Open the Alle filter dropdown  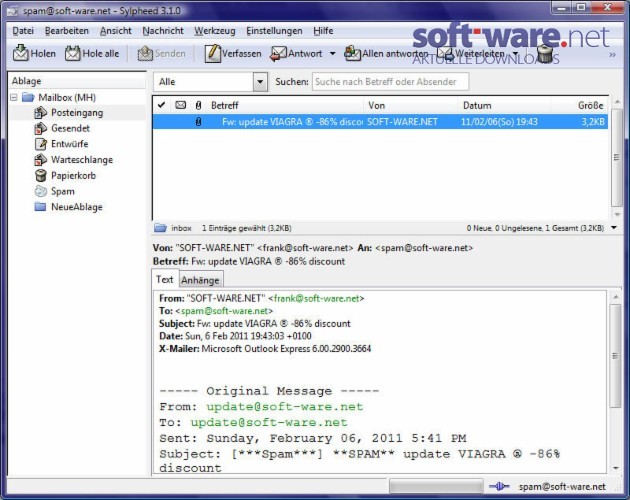[x=260, y=82]
